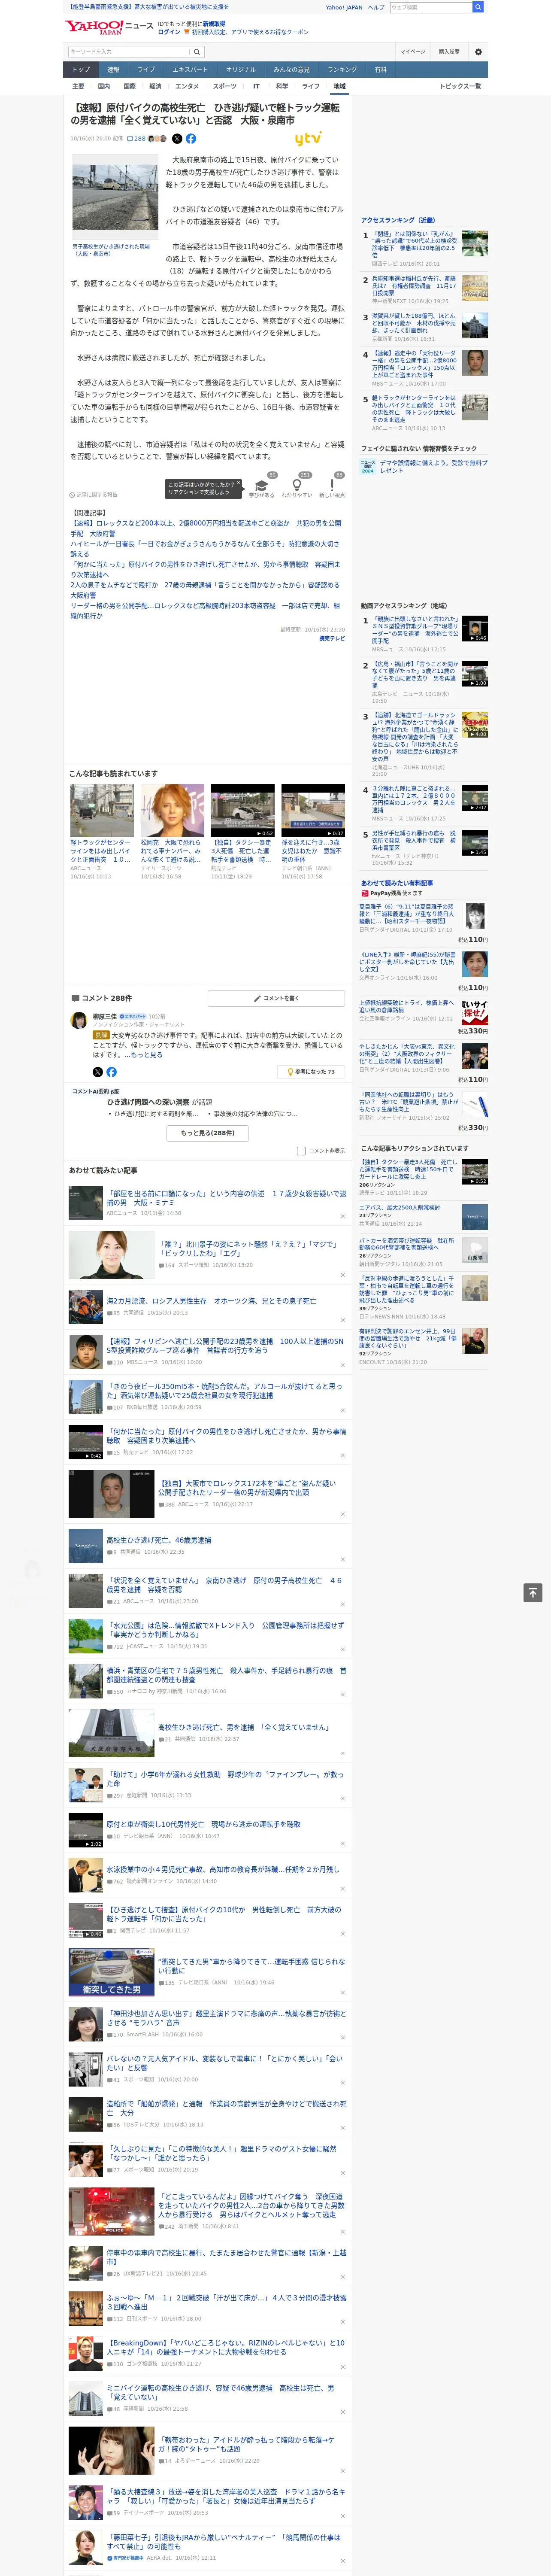Open the みんなの意見 tab
Viewport: 551px width, 2576px height.
tap(292, 70)
